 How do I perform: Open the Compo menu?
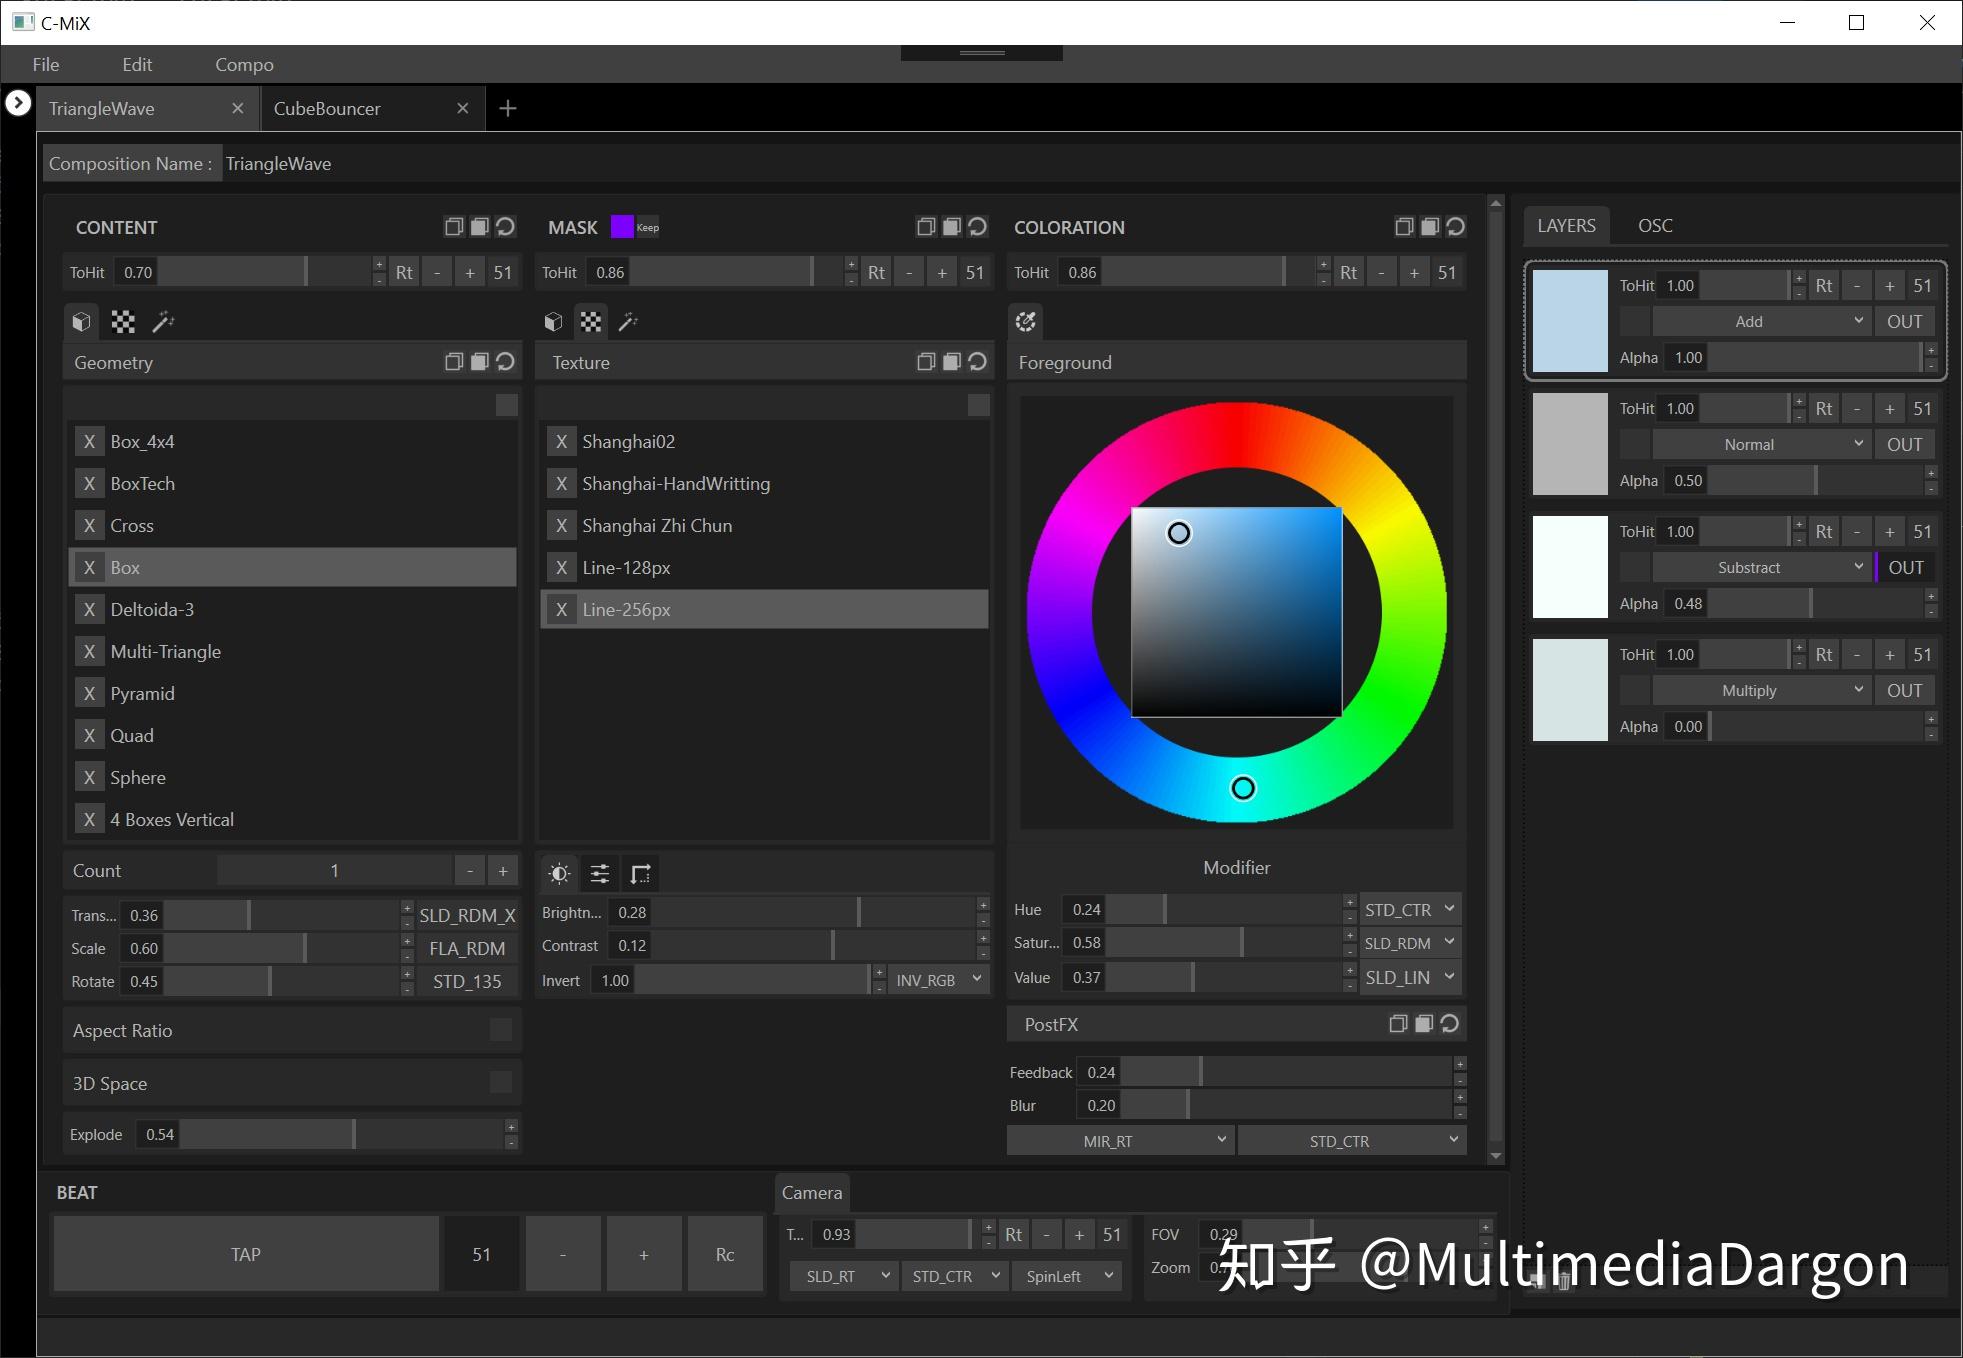244,64
